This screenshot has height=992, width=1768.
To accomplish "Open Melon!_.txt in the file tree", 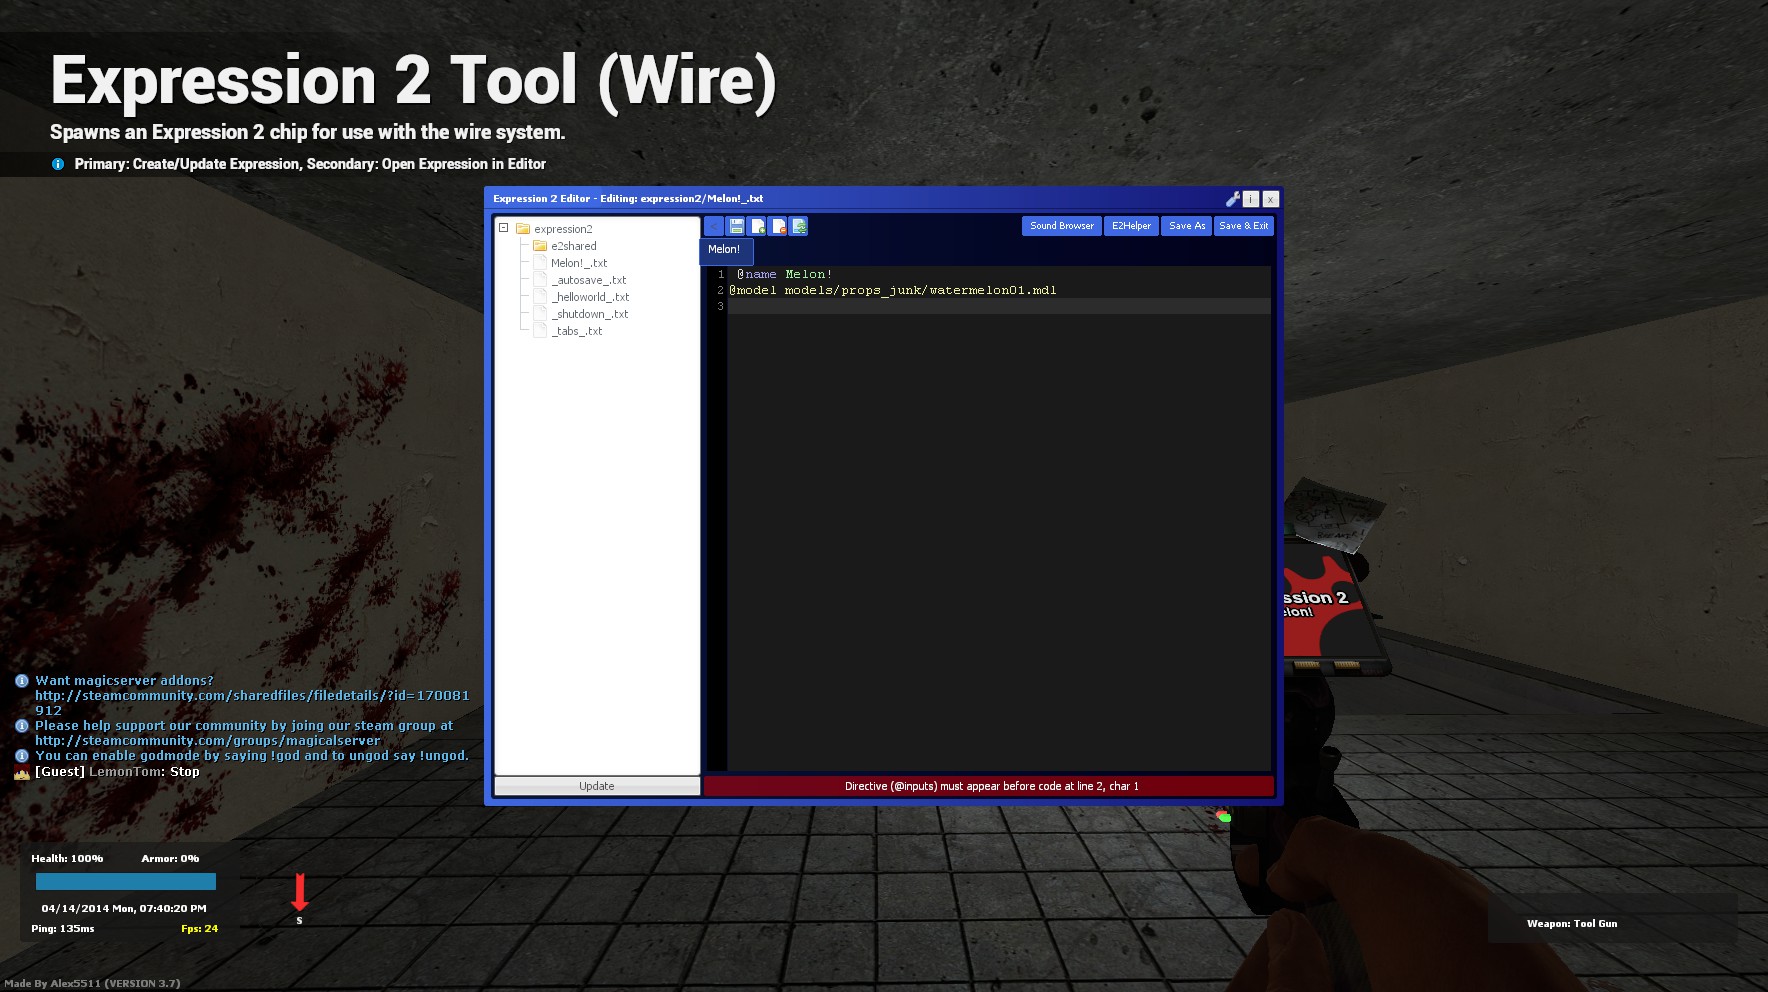I will (579, 263).
